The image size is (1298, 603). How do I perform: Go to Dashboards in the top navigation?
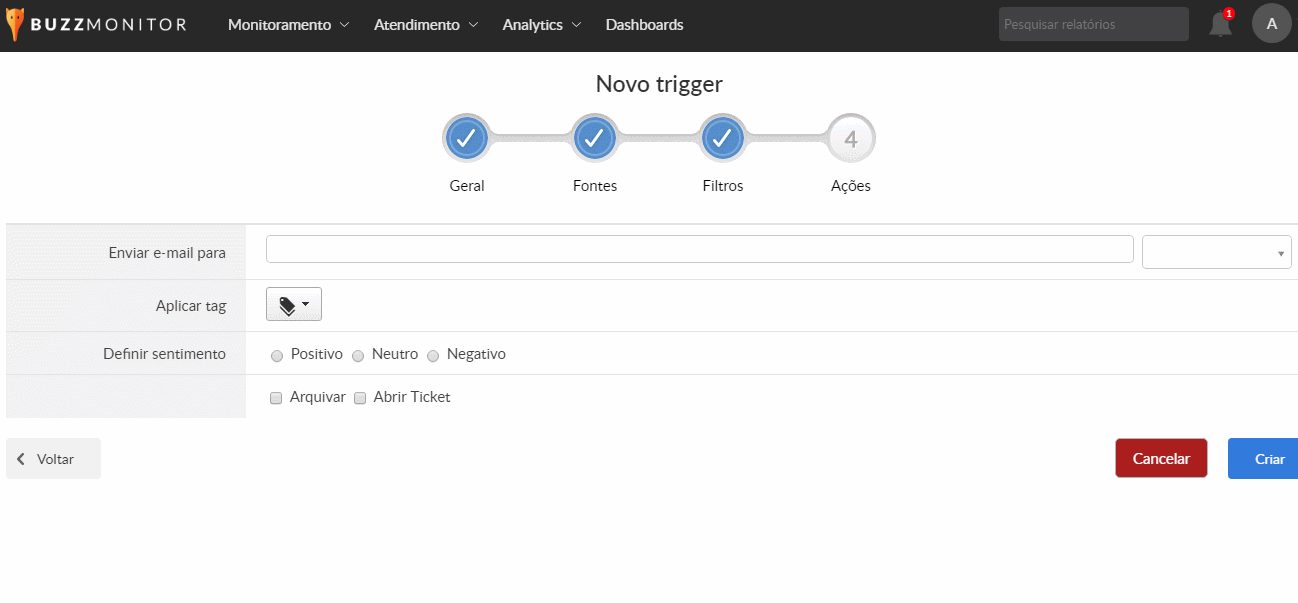644,25
